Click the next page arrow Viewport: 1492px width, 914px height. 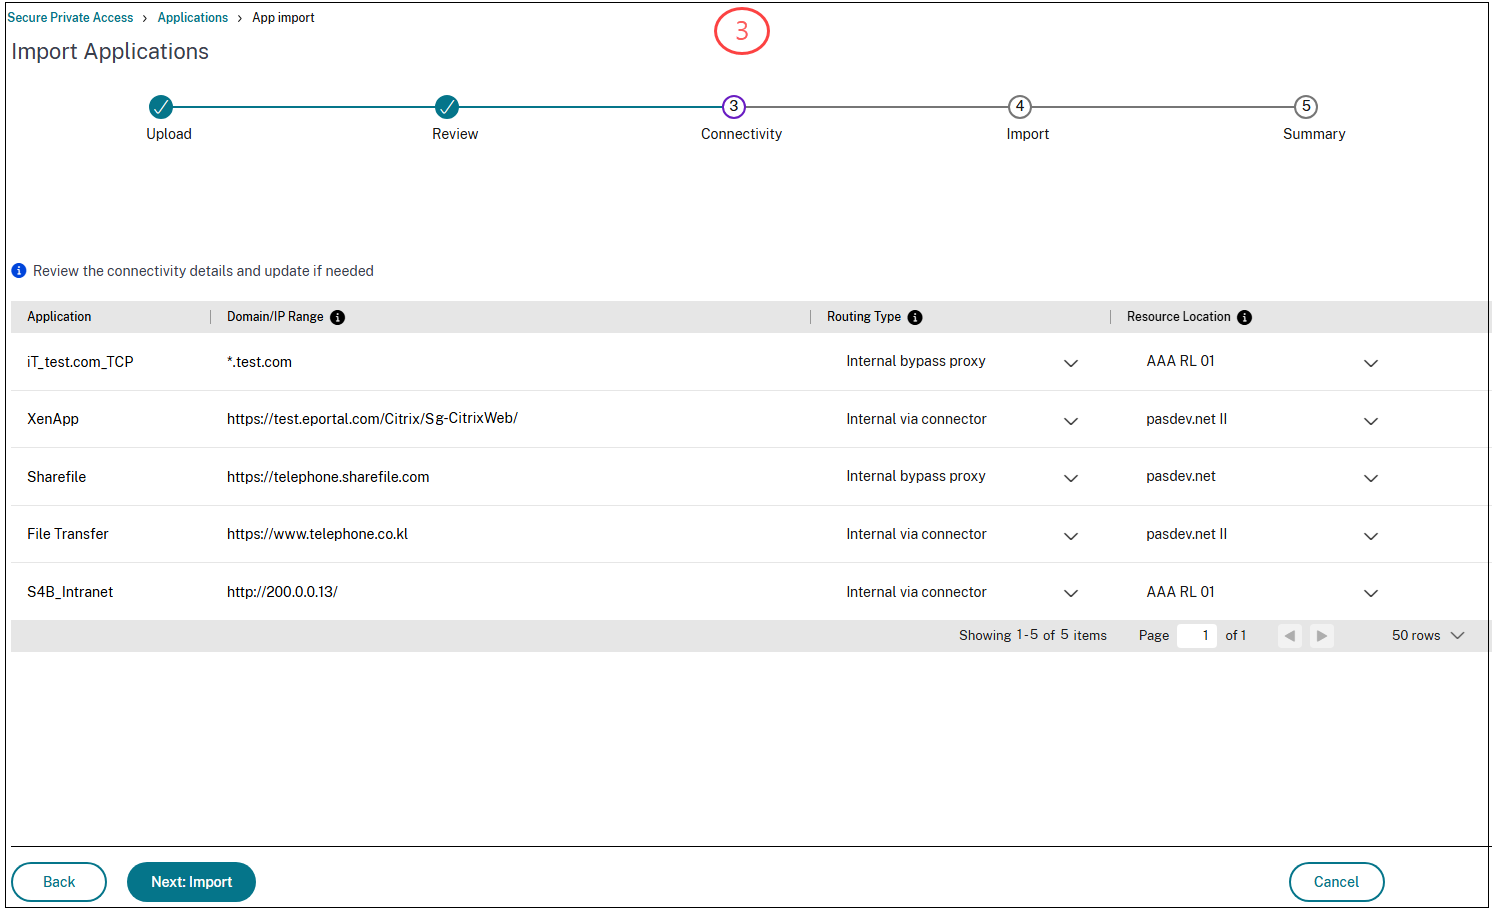pos(1321,635)
